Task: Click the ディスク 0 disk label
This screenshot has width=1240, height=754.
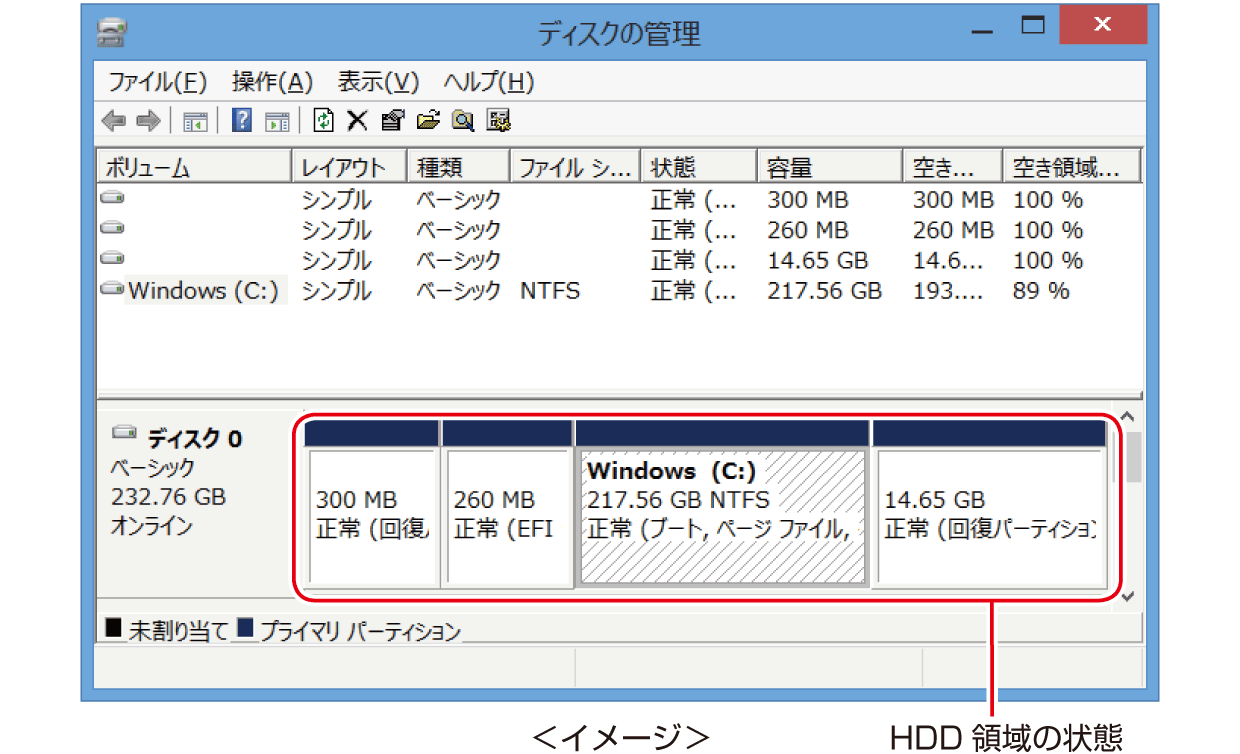Action: [x=194, y=438]
